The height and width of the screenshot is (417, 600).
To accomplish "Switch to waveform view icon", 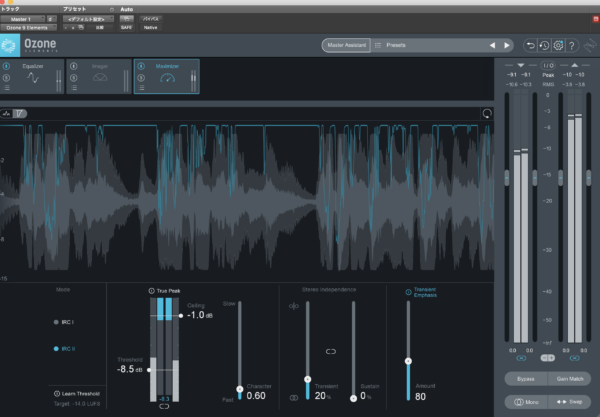I will [7, 114].
